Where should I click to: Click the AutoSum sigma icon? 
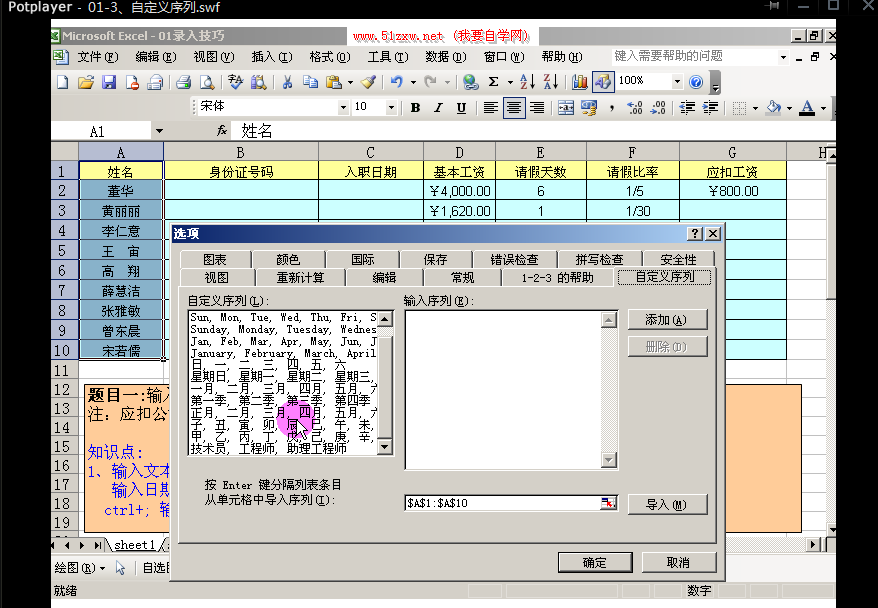click(x=493, y=82)
